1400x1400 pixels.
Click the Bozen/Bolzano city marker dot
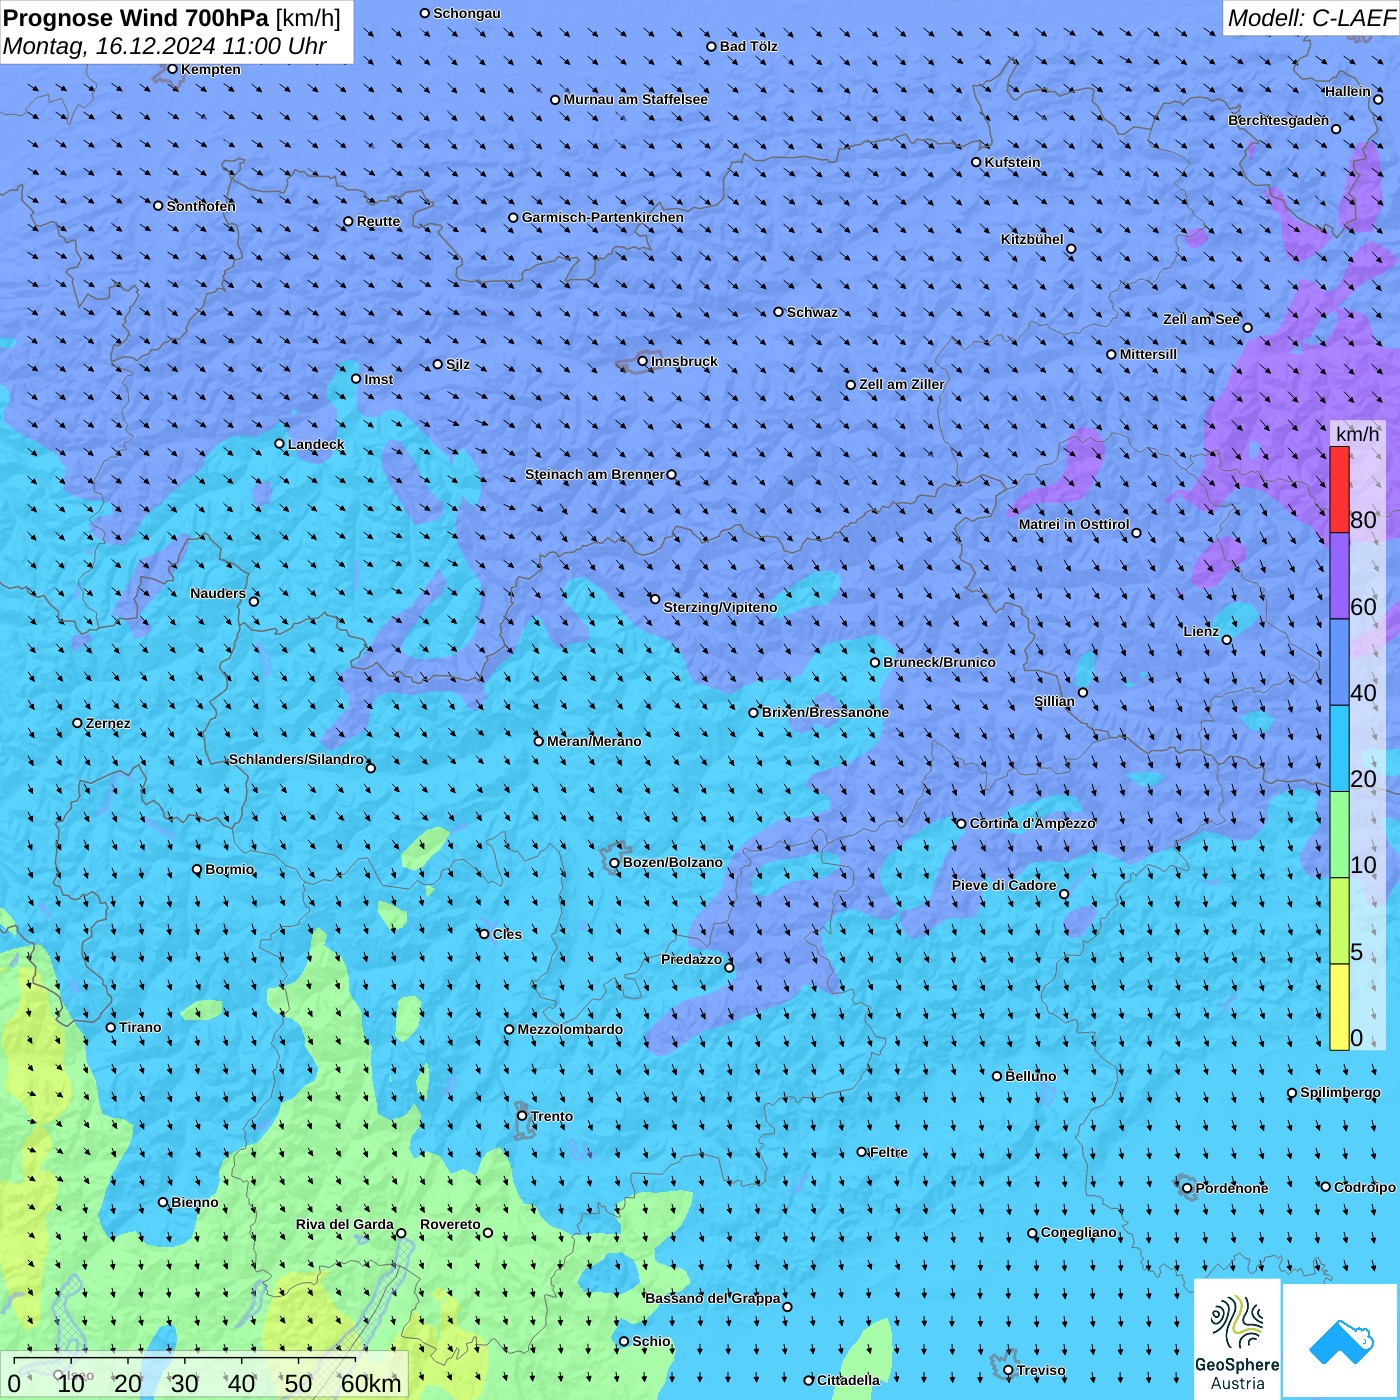click(x=615, y=863)
